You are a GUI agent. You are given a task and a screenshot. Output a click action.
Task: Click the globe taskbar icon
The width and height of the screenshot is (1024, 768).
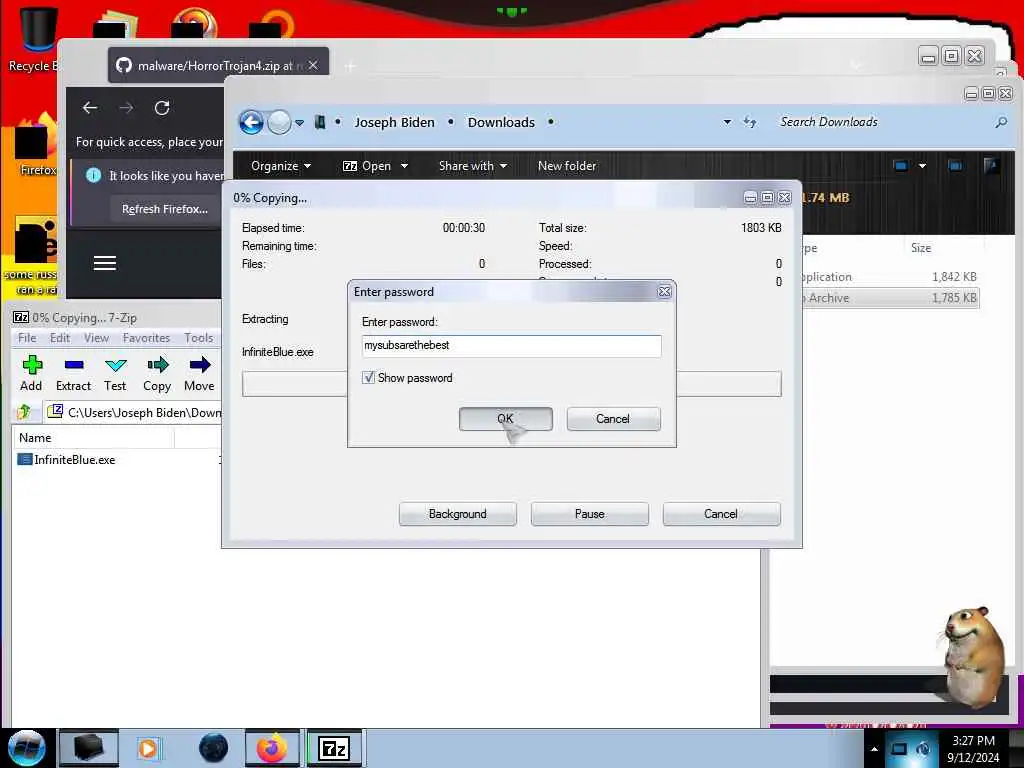pos(214,748)
